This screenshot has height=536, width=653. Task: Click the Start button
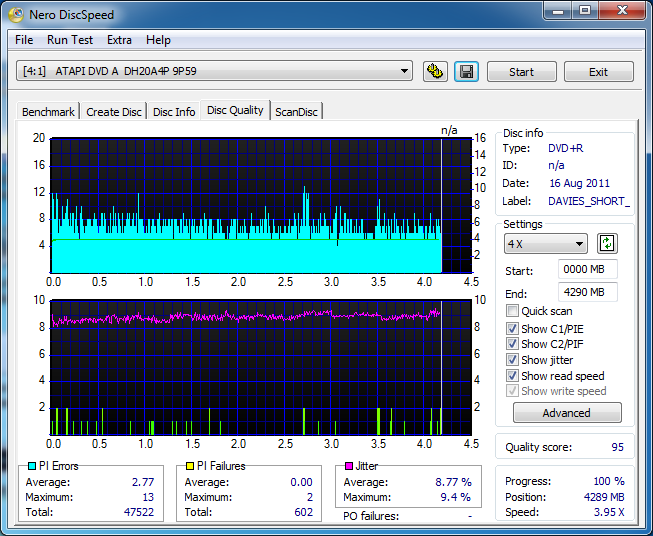521,72
